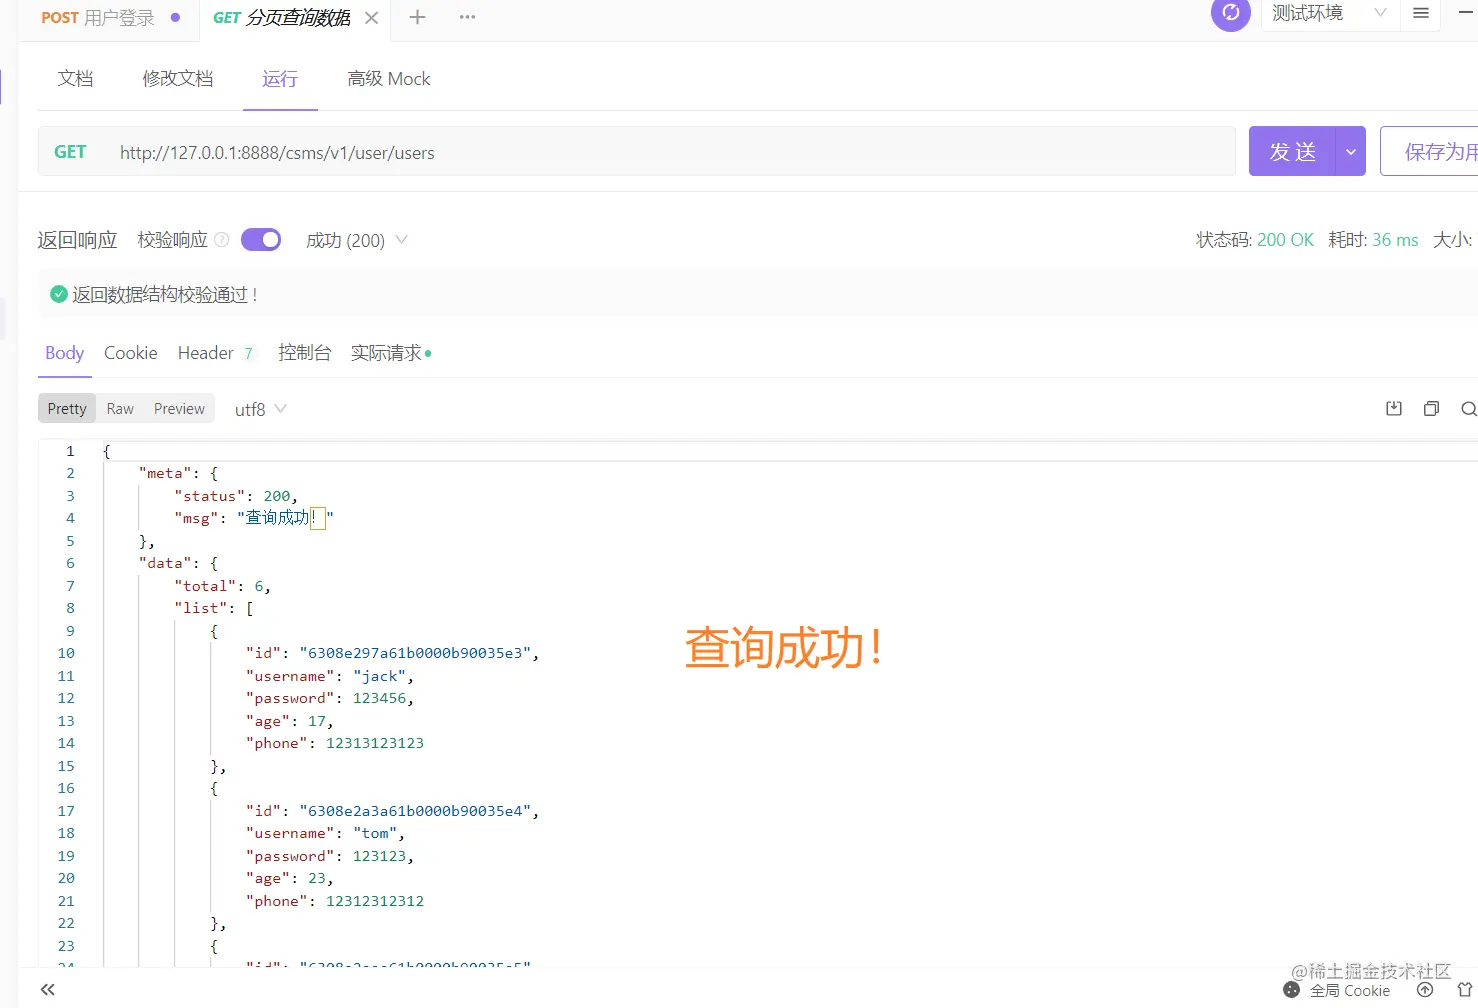Click the "msg": "查询成功!" line in the JSON
Image resolution: width=1478 pixels, height=1008 pixels.
click(x=254, y=518)
